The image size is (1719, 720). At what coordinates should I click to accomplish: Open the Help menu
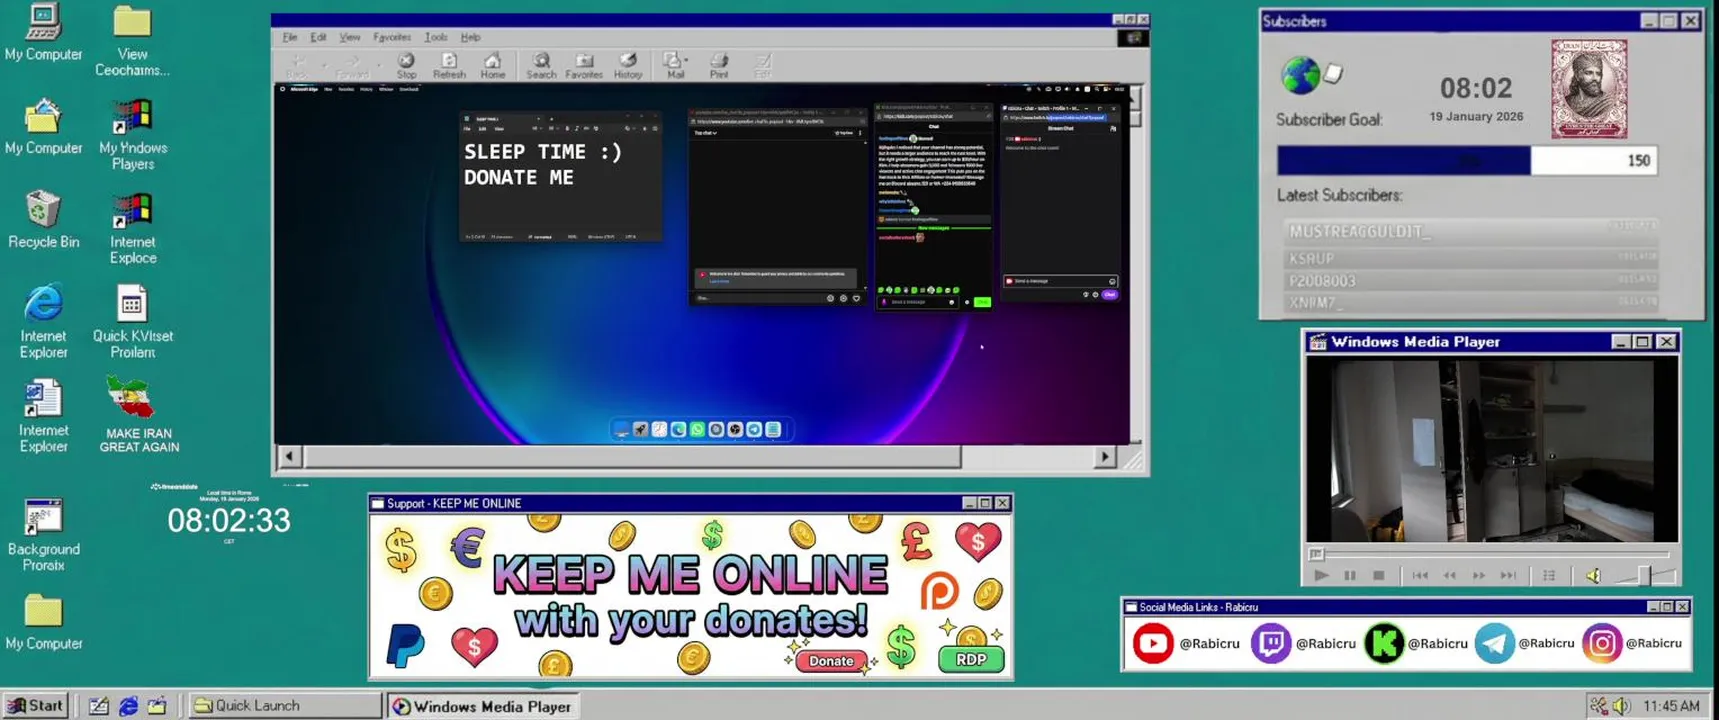470,37
